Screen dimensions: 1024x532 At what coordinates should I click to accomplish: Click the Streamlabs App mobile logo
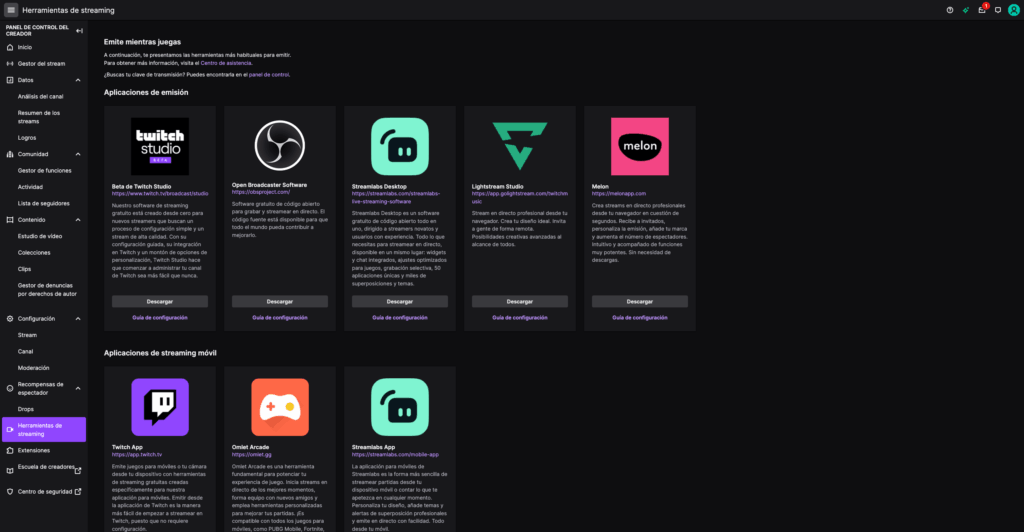400,407
